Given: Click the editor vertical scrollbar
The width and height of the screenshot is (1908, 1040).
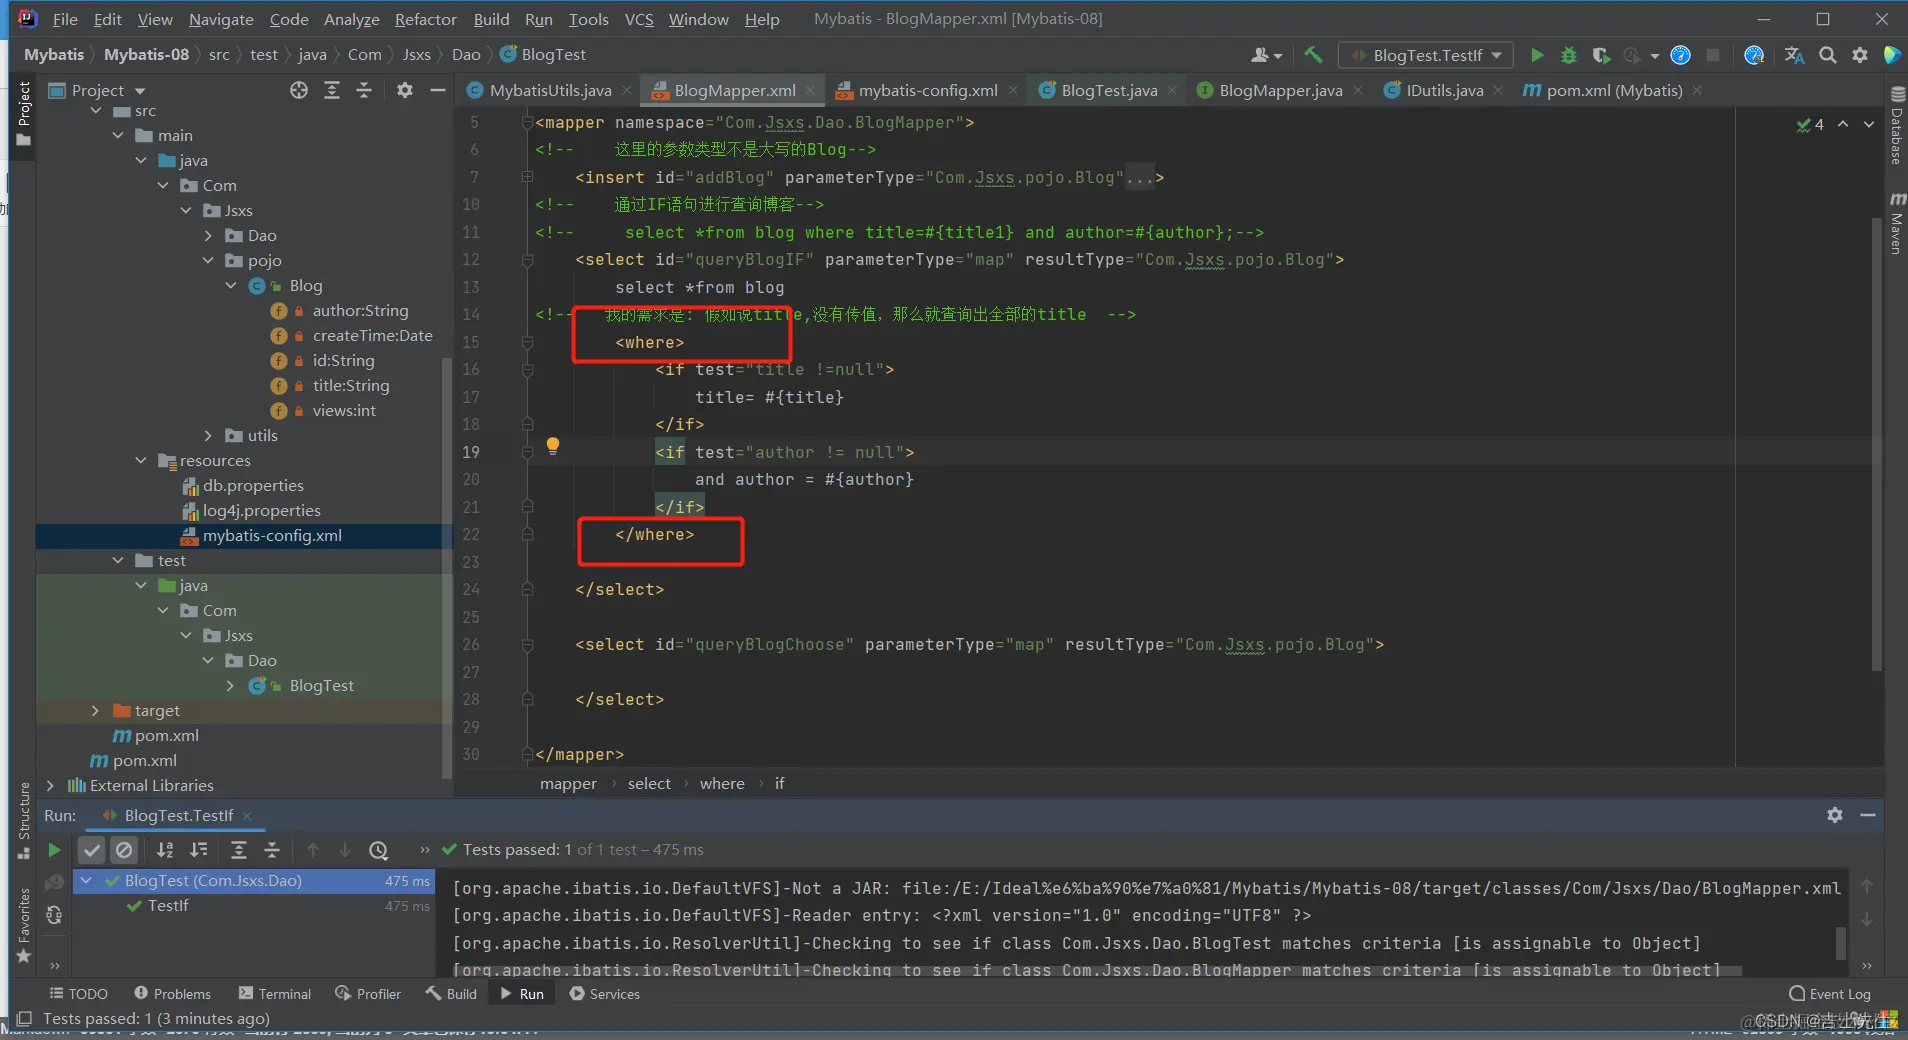Looking at the screenshot, I should [1877, 445].
